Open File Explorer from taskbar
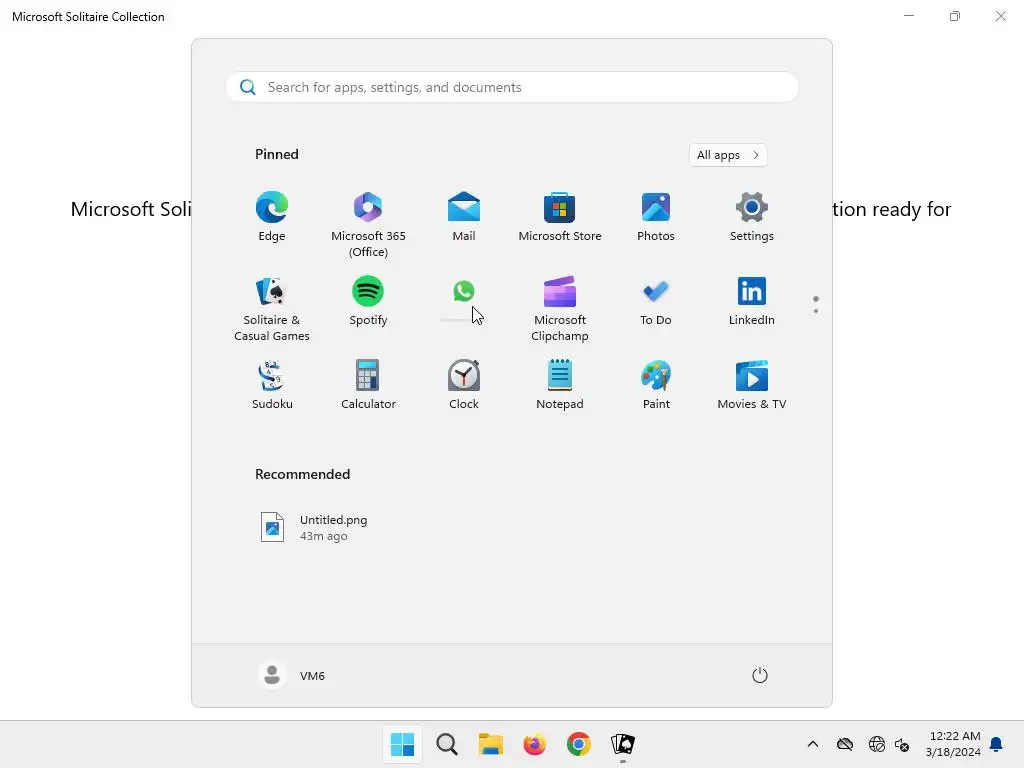The width and height of the screenshot is (1024, 768). point(490,744)
